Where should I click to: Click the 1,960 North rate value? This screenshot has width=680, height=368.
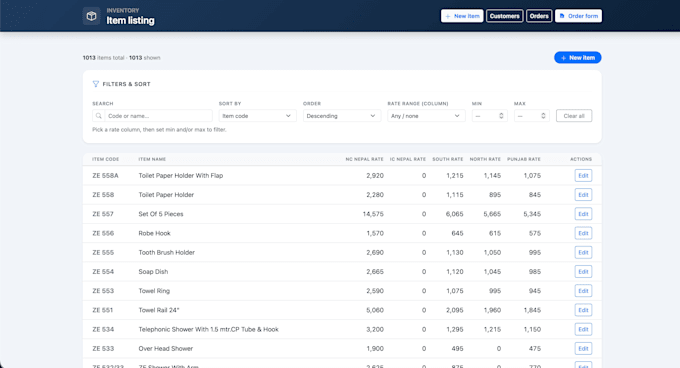point(492,310)
